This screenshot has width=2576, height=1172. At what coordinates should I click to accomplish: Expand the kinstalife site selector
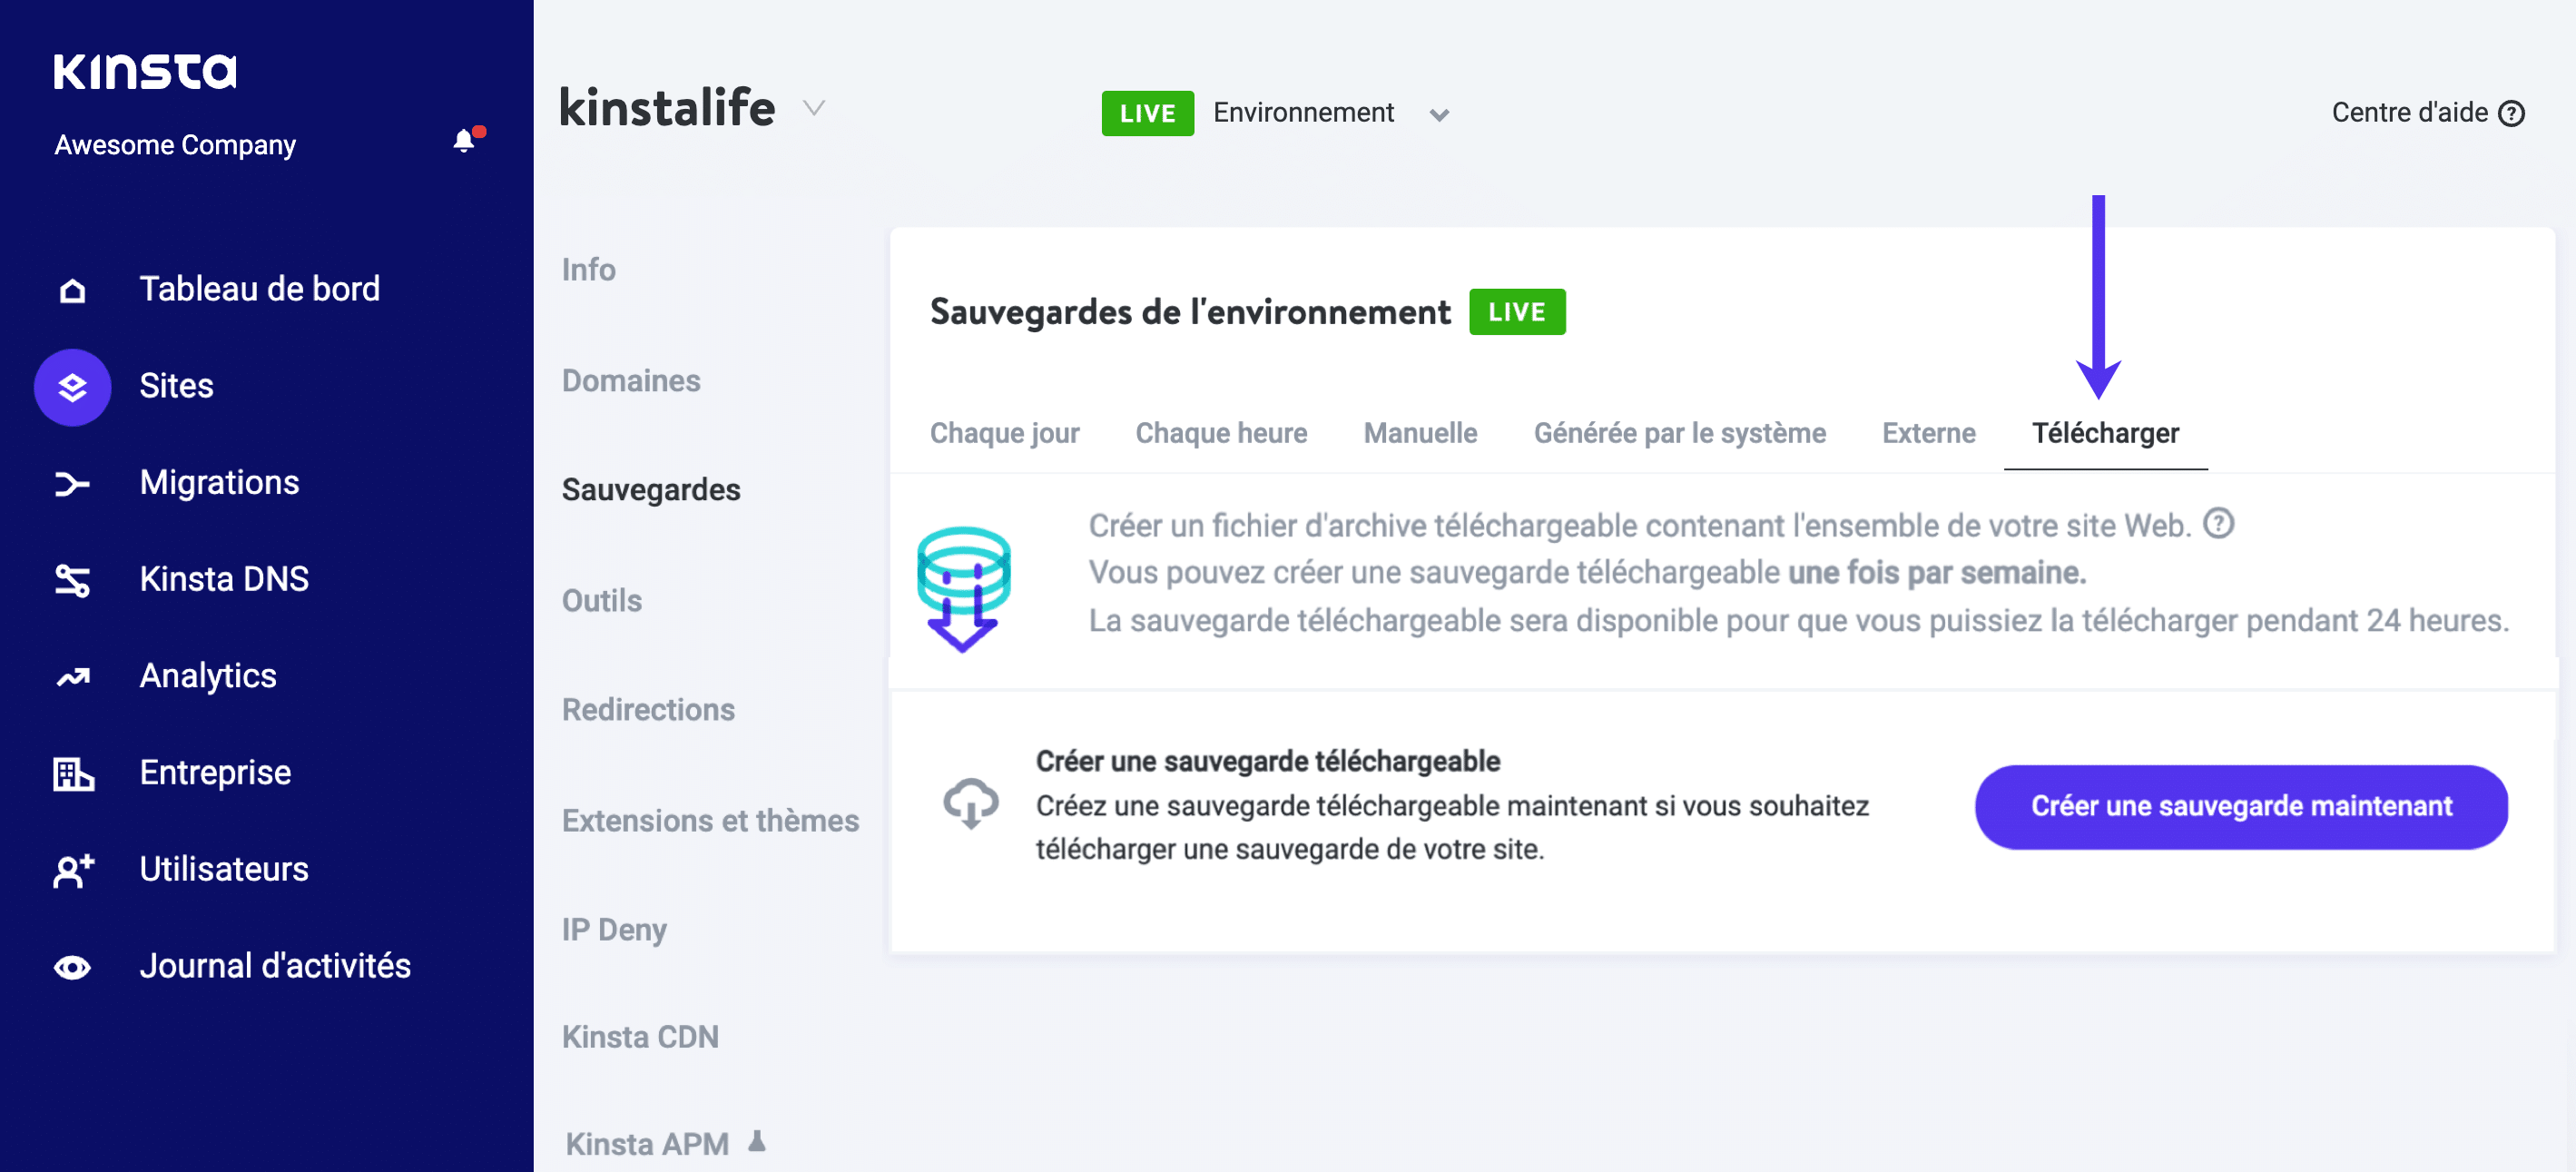(x=813, y=110)
